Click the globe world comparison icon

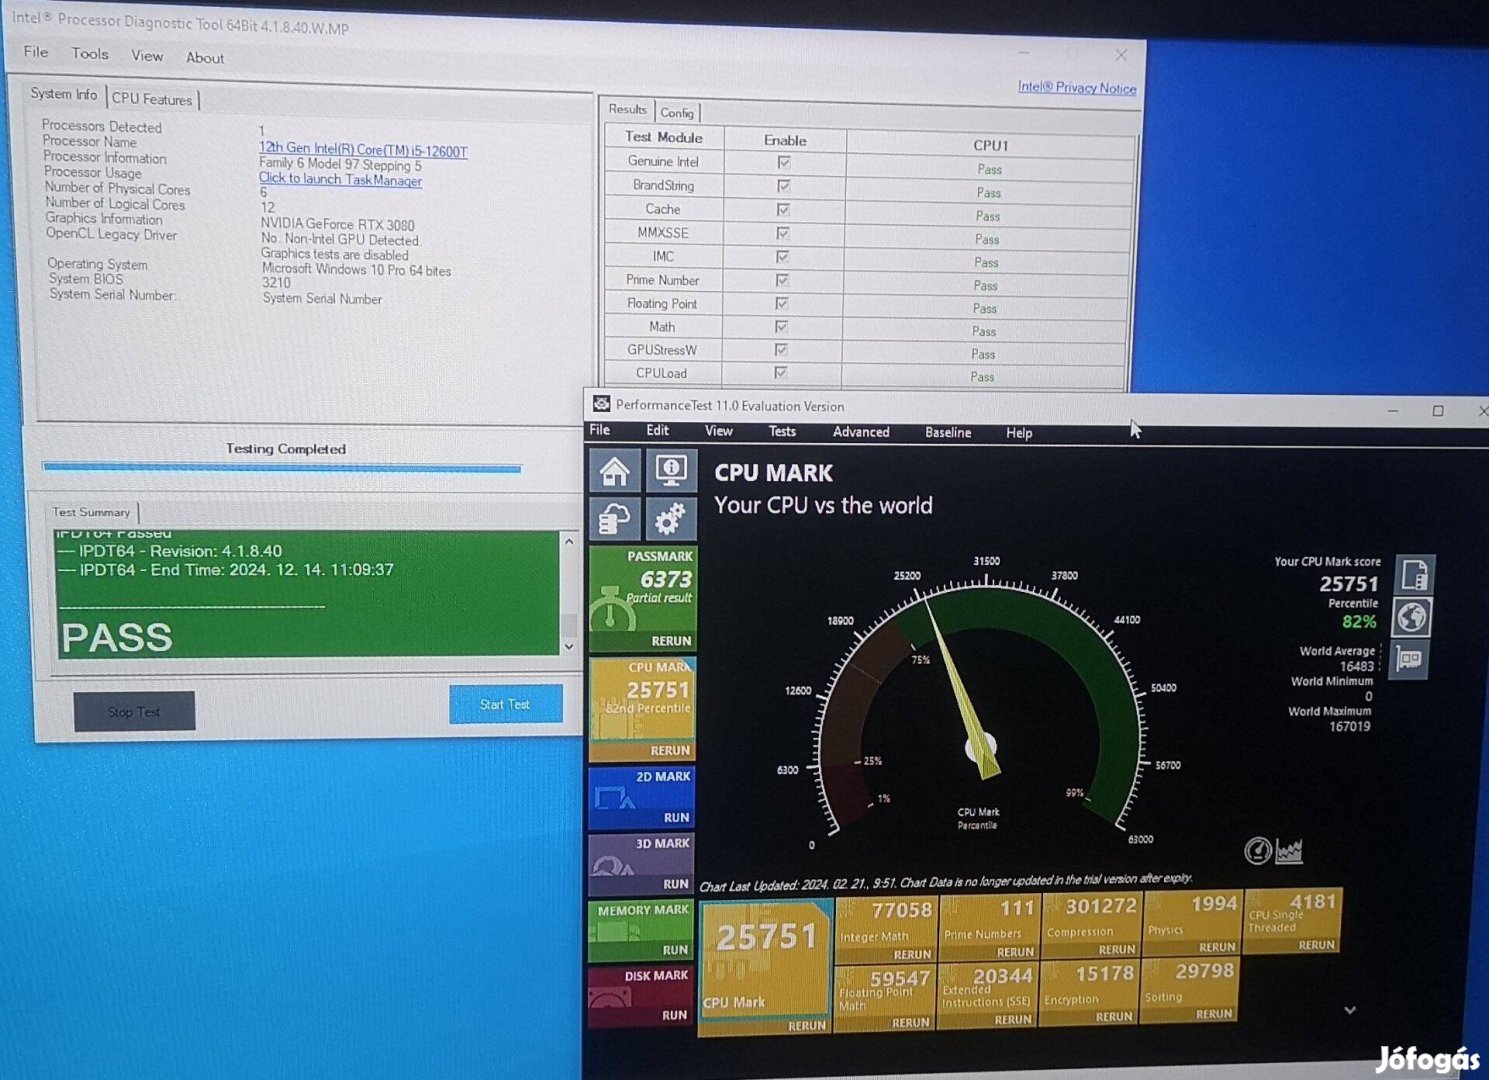click(1412, 617)
